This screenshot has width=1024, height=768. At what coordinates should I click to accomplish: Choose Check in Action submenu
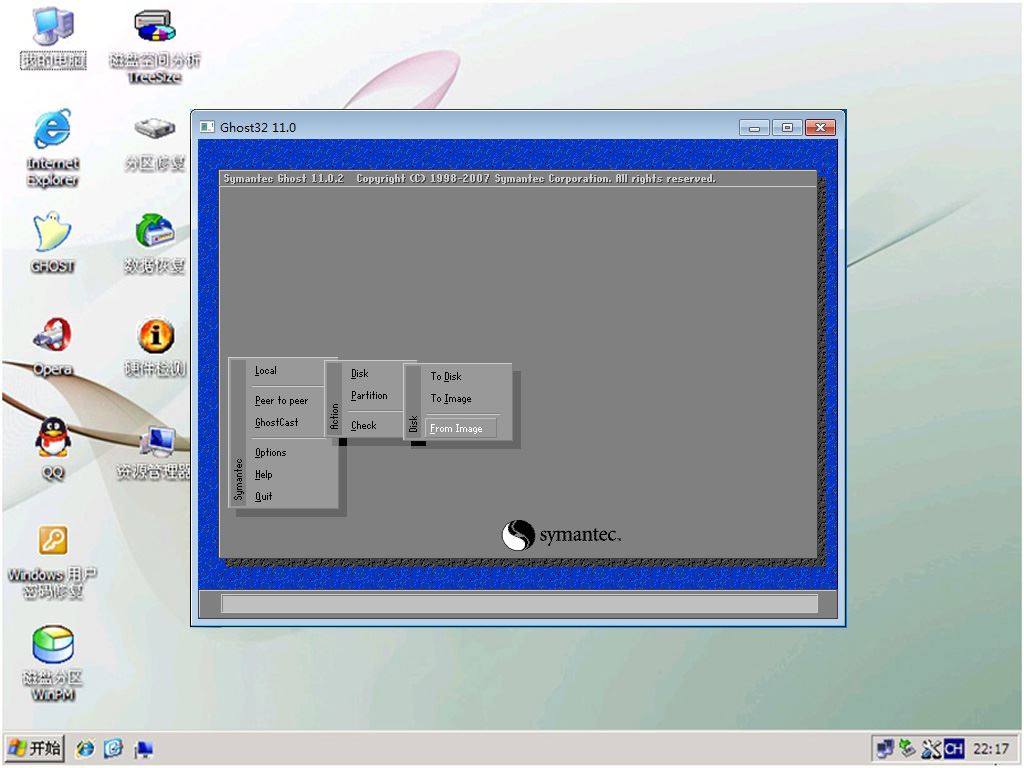(364, 425)
